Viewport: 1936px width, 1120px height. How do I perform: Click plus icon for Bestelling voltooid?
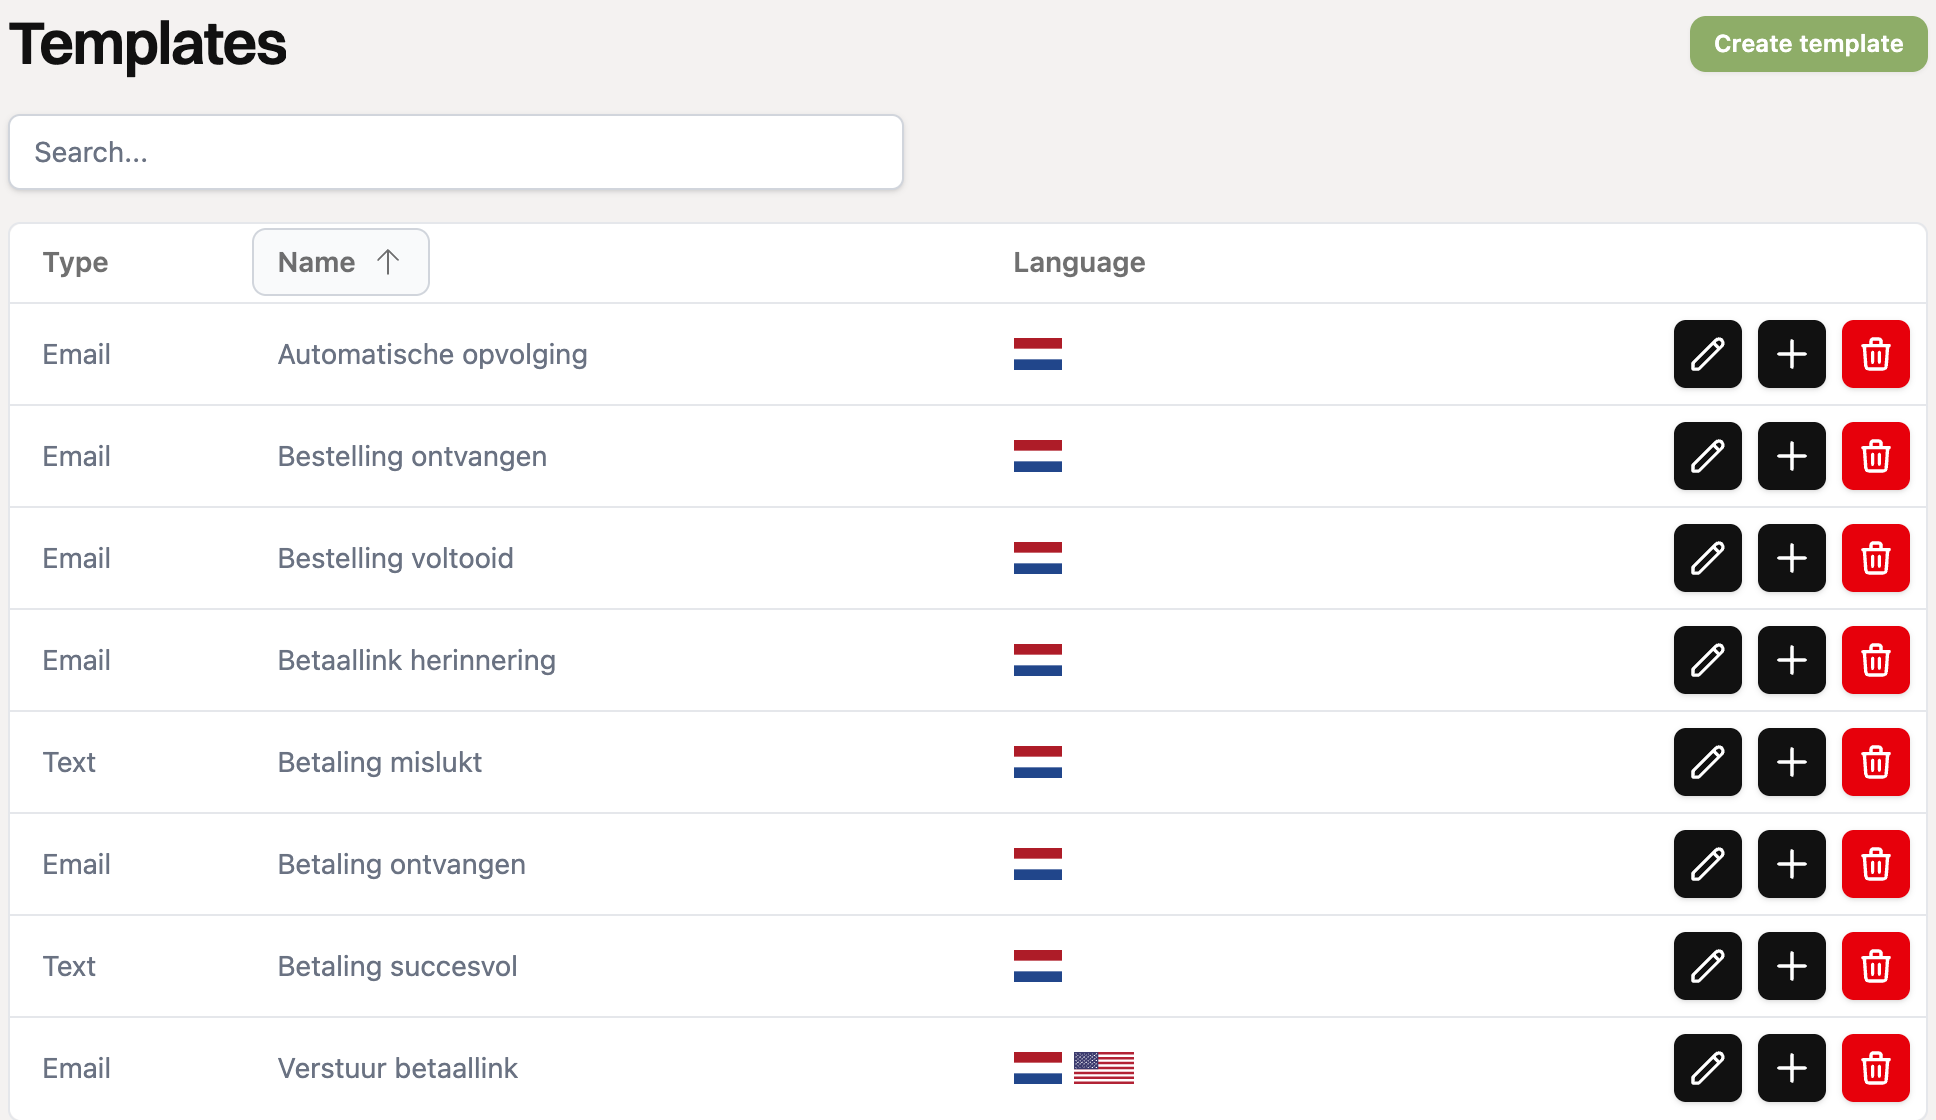pos(1792,558)
